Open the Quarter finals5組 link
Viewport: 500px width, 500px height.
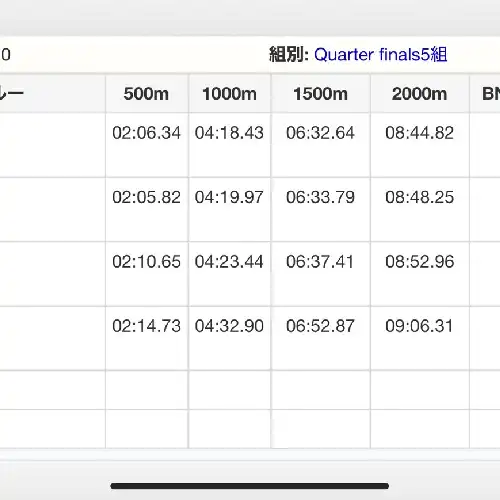coord(380,55)
